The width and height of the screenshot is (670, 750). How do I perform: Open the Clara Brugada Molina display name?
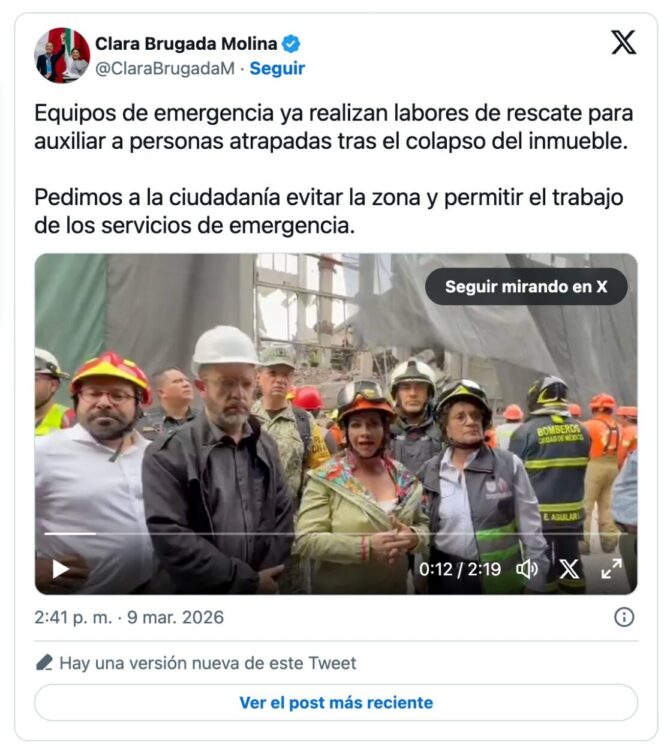click(x=186, y=44)
